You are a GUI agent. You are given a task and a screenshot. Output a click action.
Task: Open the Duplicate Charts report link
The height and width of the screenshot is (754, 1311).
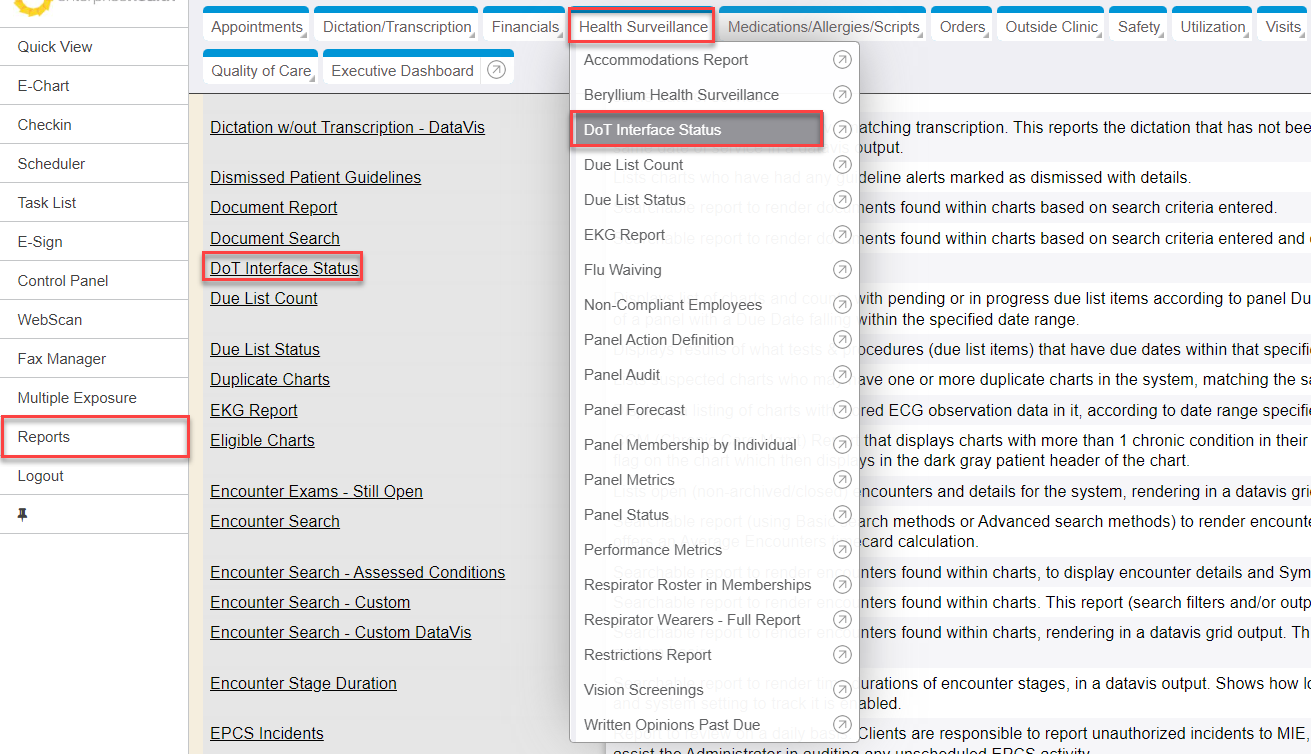pyautogui.click(x=269, y=379)
